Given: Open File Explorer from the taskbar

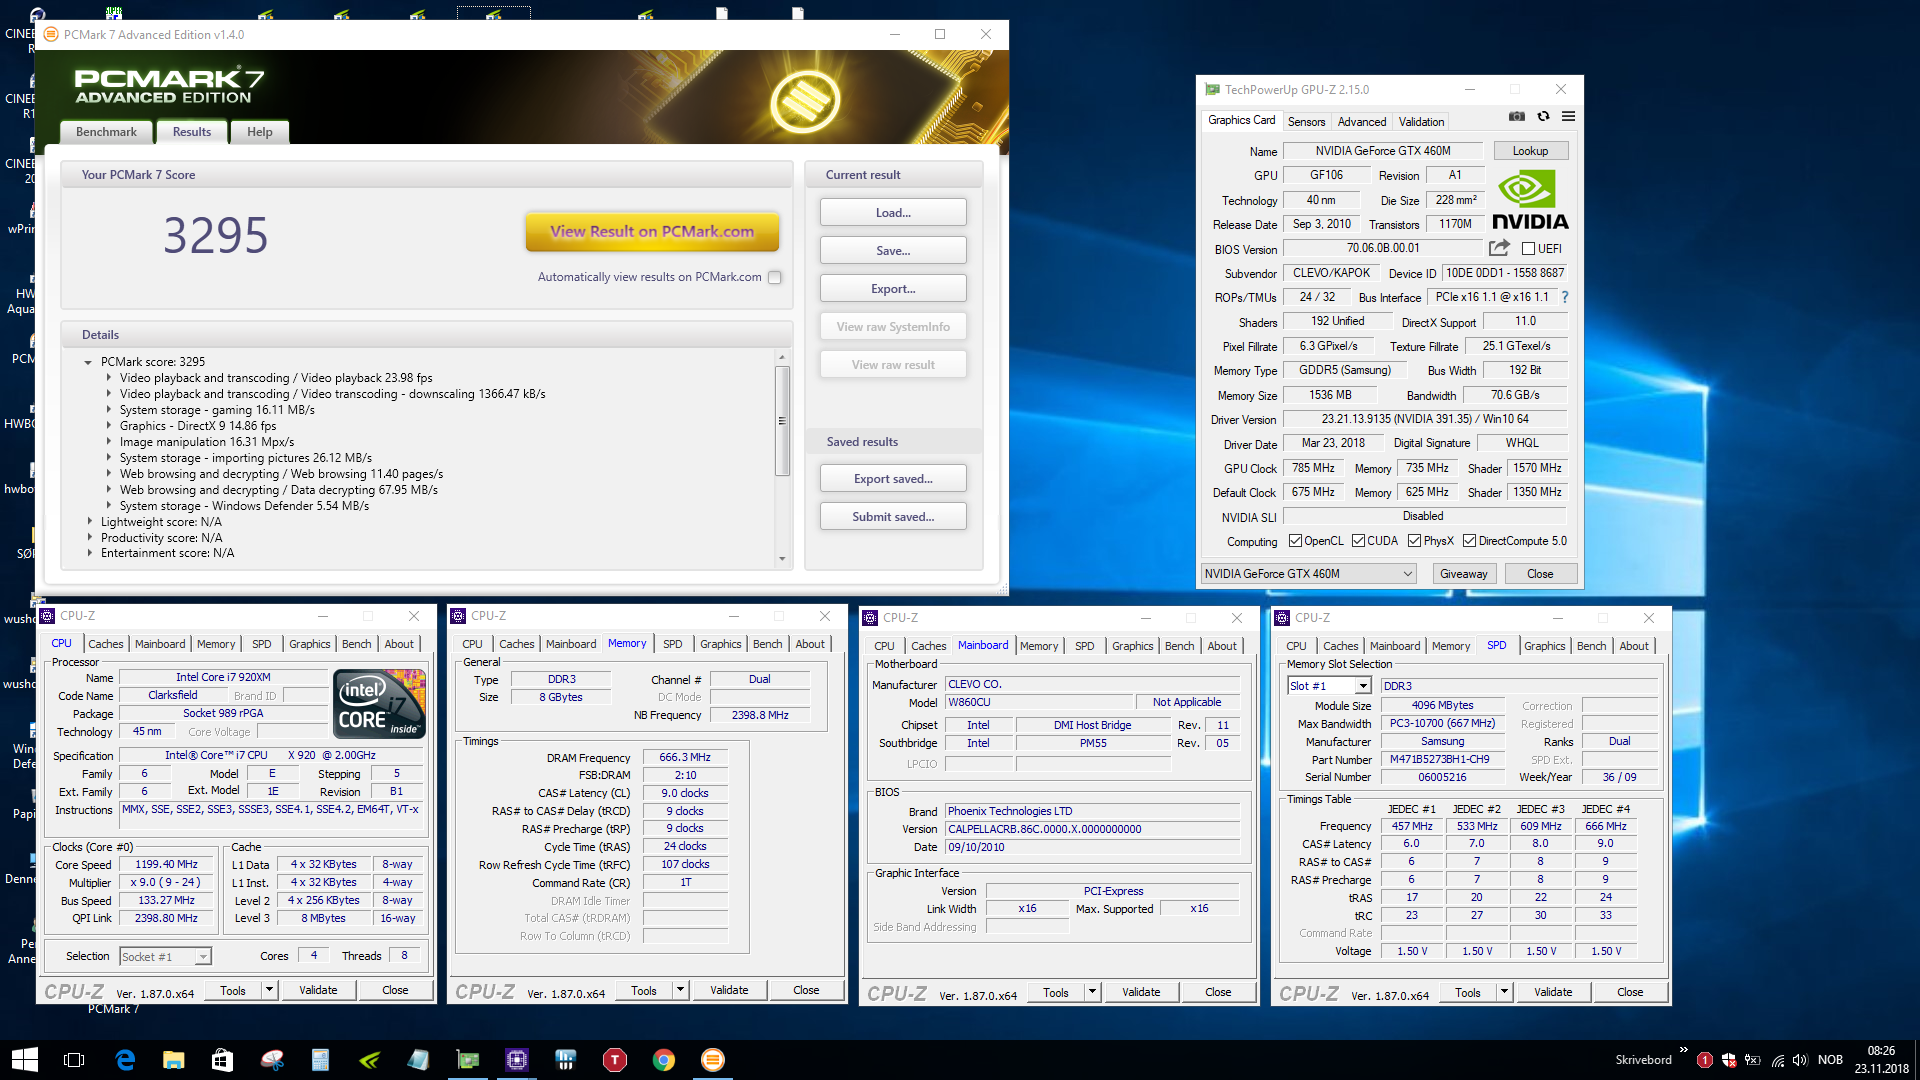Looking at the screenshot, I should 174,1060.
